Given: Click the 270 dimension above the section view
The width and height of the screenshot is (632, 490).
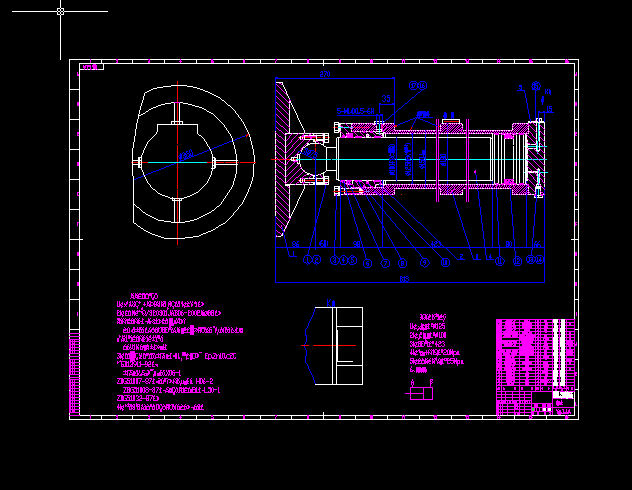Looking at the screenshot, I should point(324,75).
